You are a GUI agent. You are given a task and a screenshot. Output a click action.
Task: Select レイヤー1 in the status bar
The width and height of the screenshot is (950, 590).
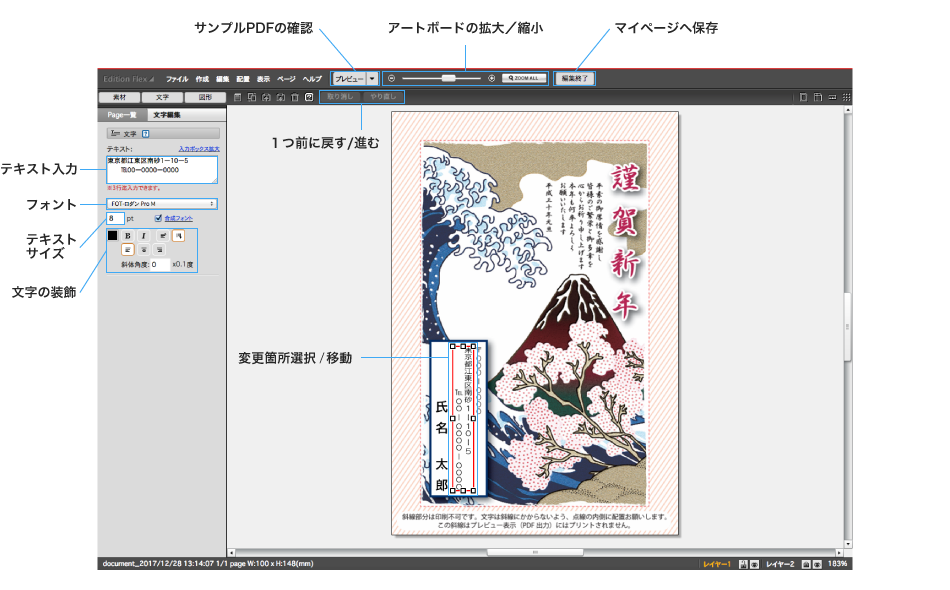[x=717, y=564]
